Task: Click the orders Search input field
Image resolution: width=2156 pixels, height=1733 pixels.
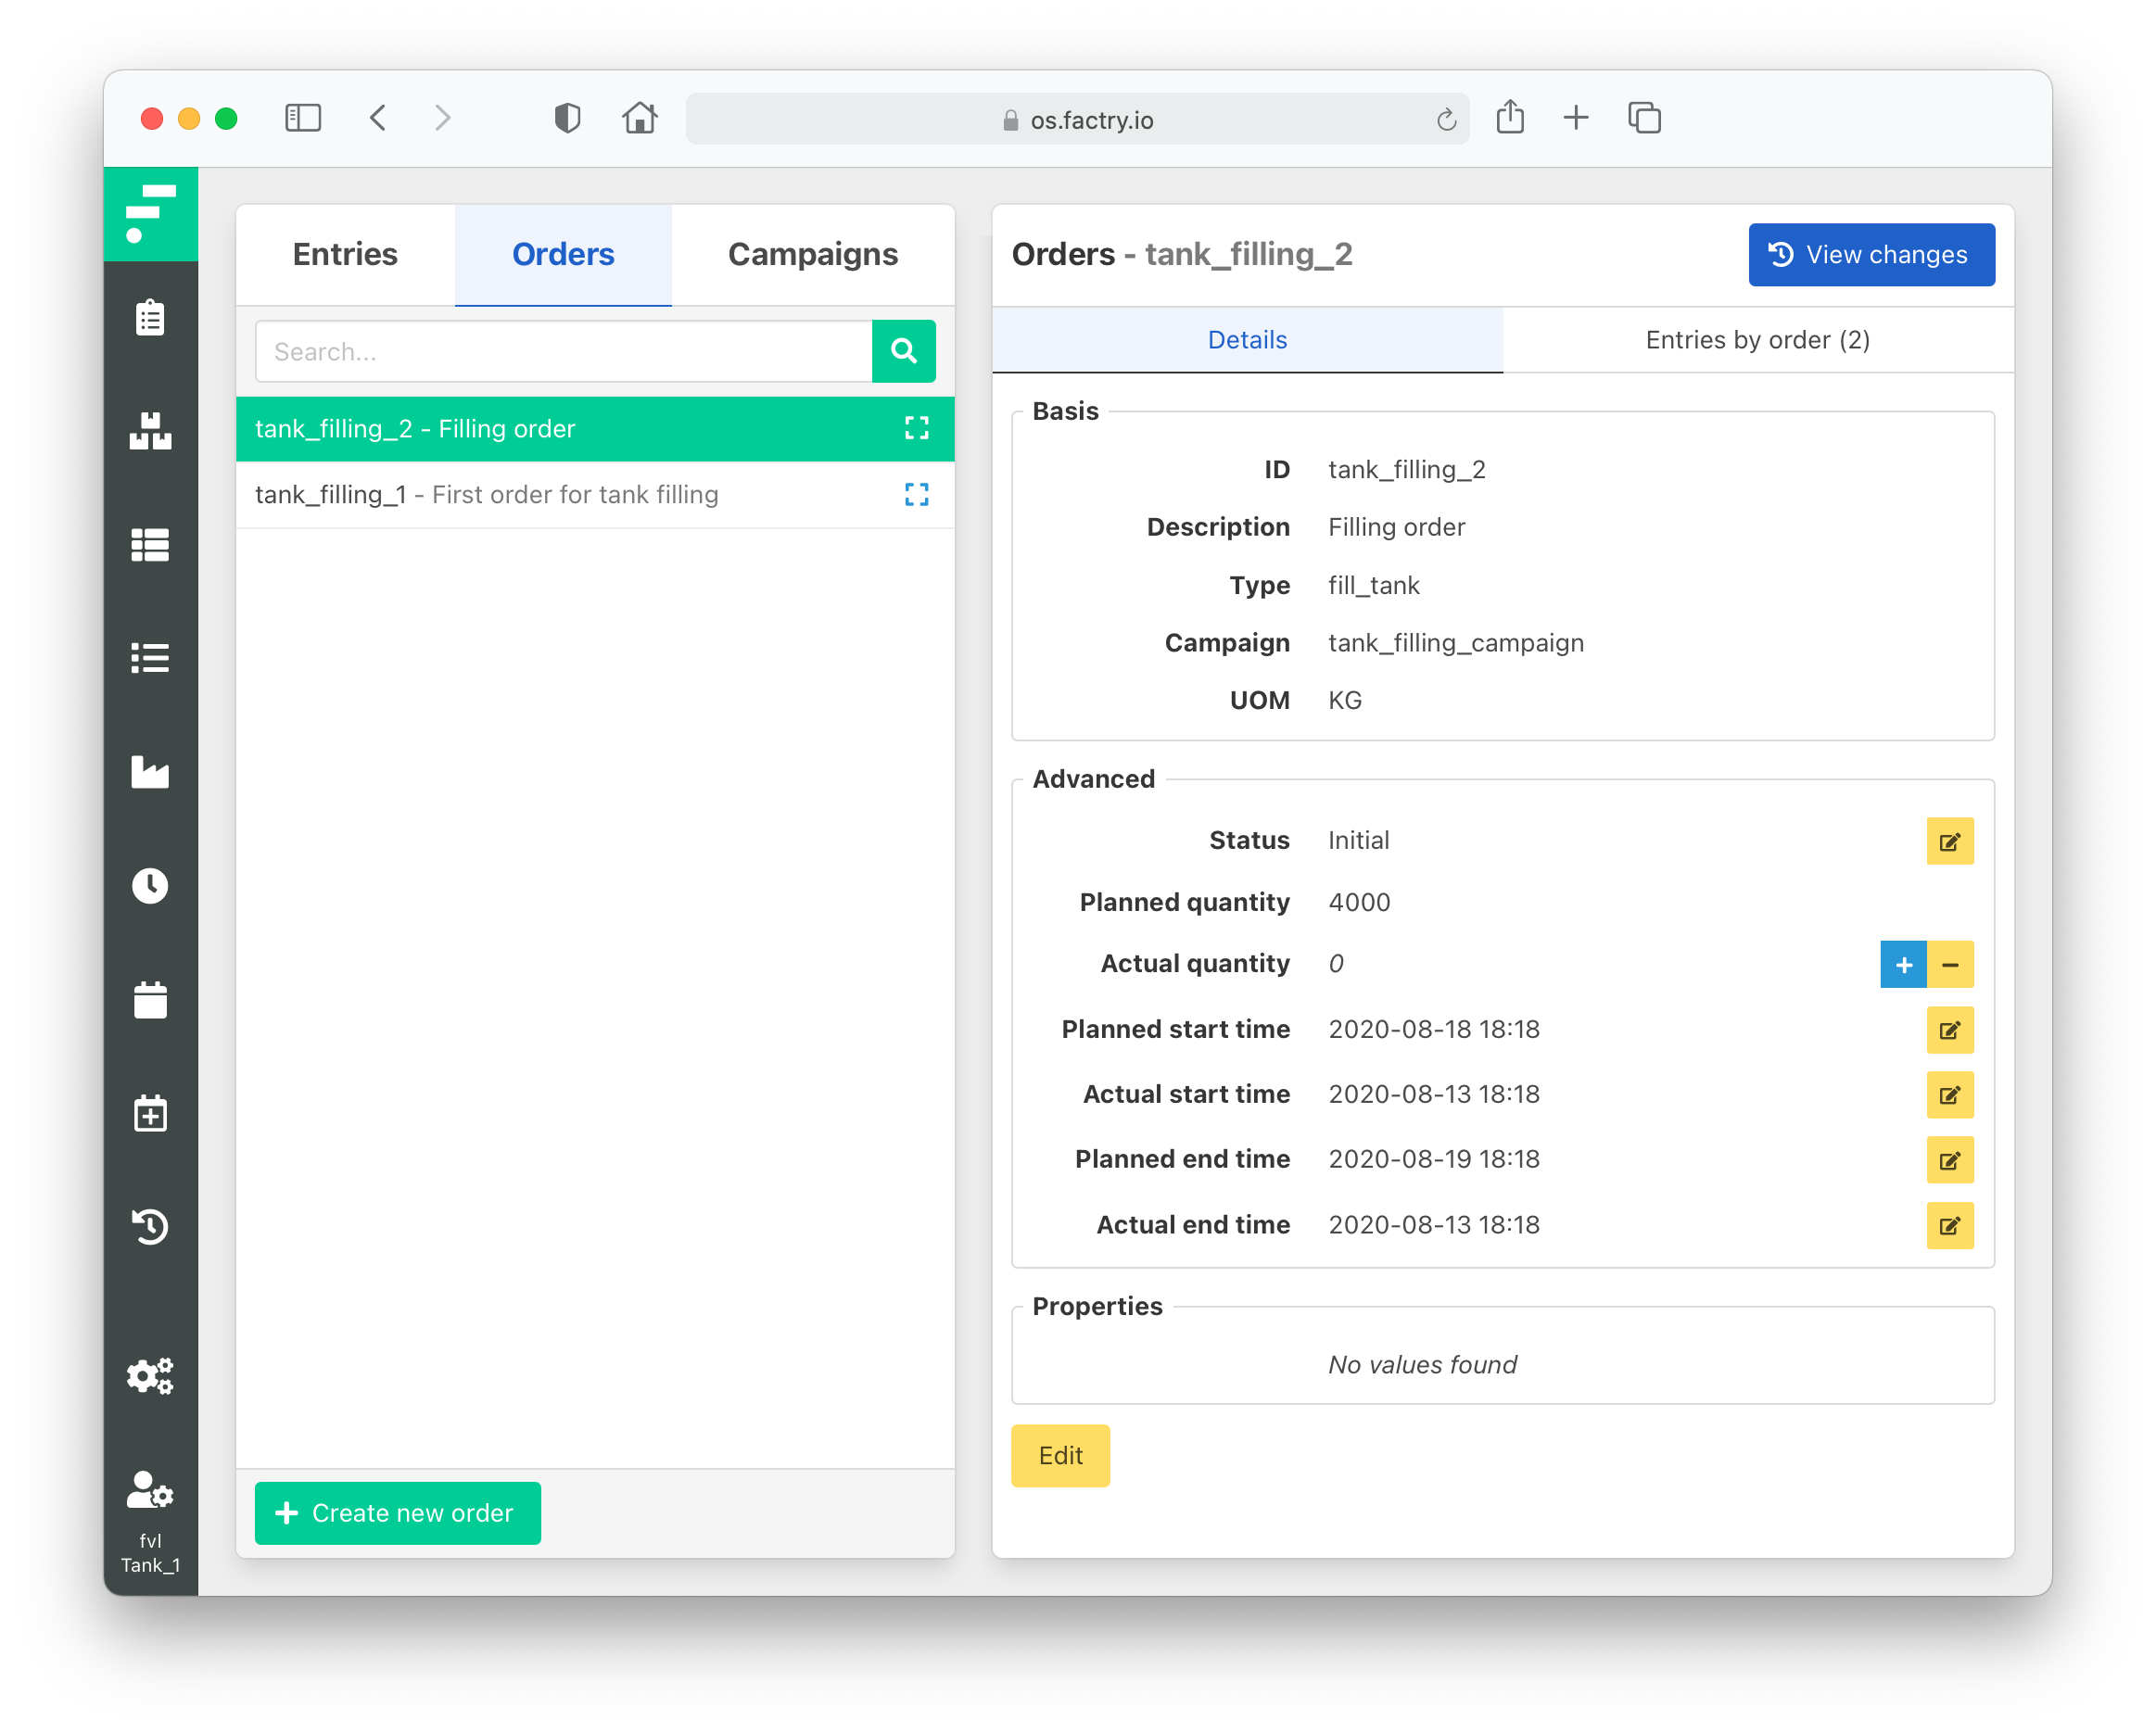Action: [x=563, y=351]
